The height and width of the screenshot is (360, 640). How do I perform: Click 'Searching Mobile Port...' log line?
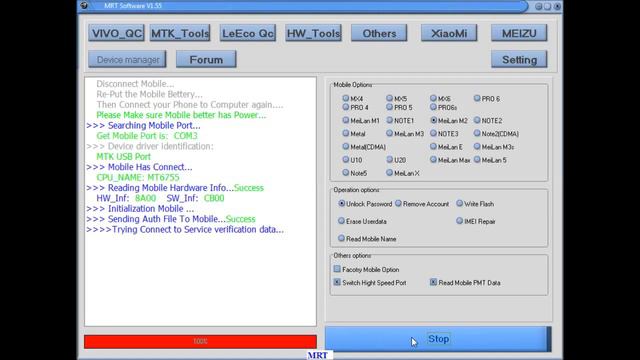click(x=143, y=125)
